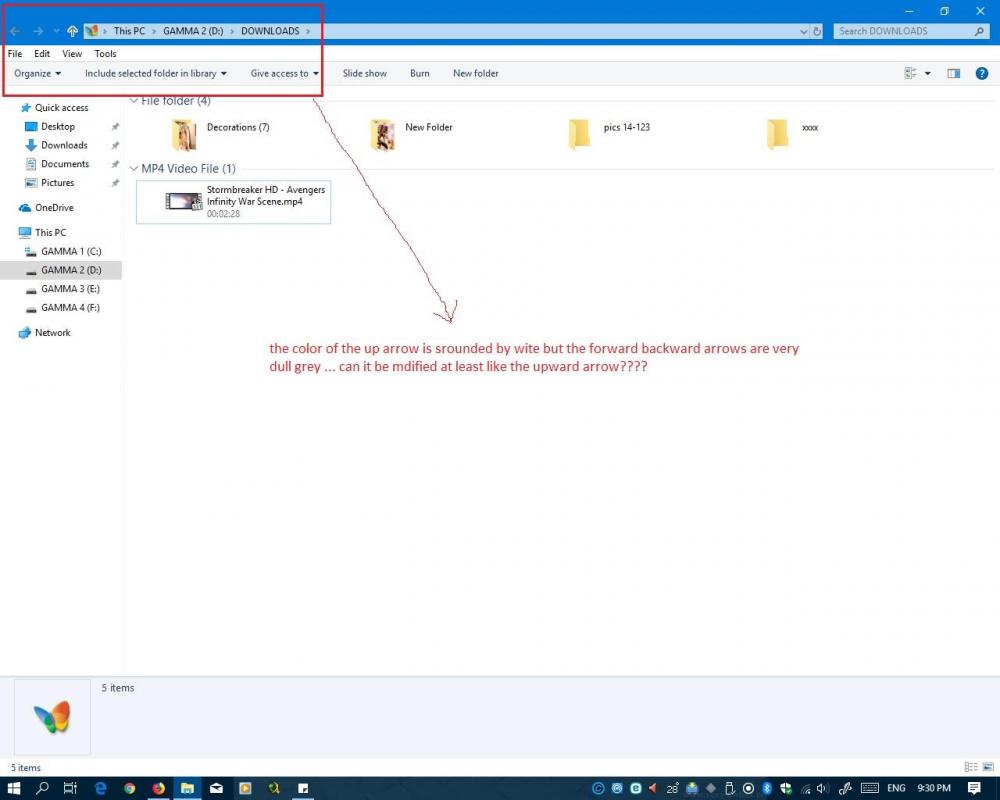Expand Include selected folder in library menu
The image size is (1000, 800).
tap(155, 73)
